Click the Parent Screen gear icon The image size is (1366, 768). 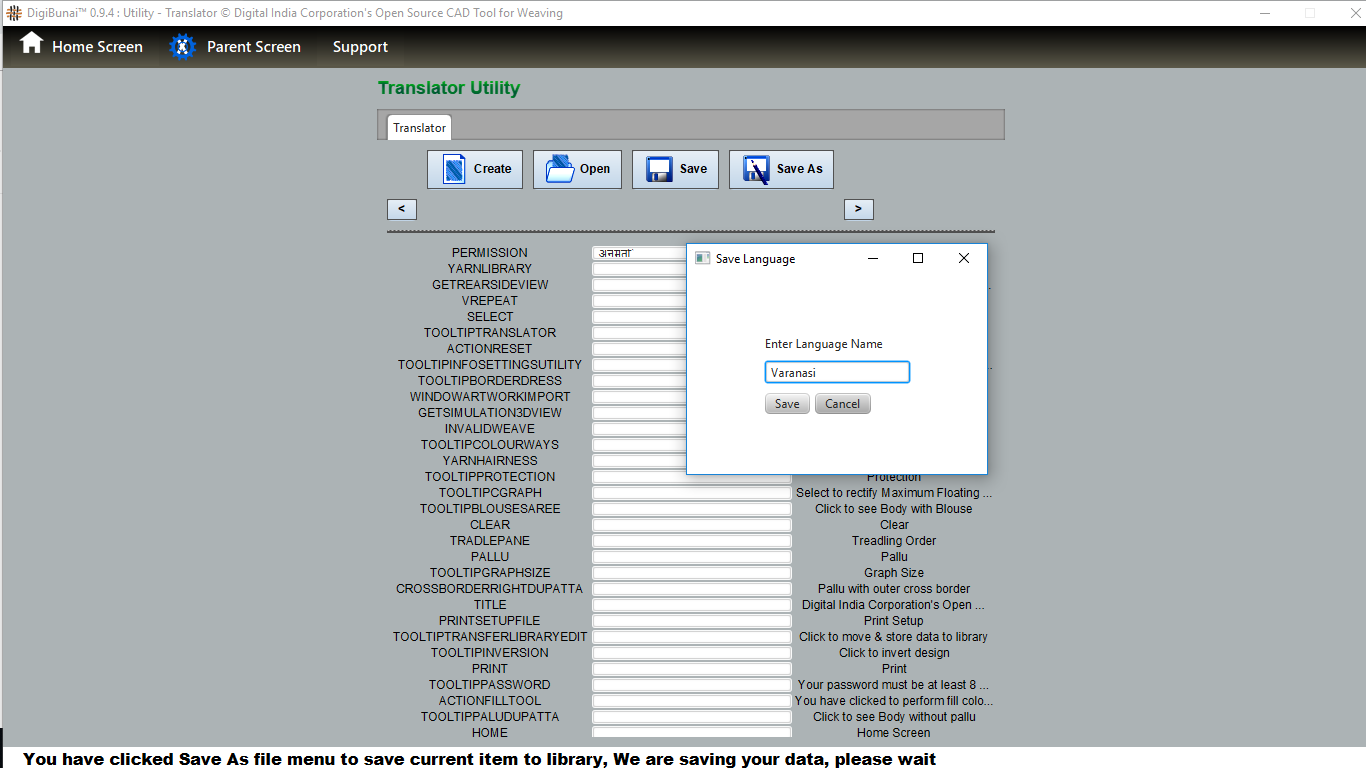click(182, 47)
